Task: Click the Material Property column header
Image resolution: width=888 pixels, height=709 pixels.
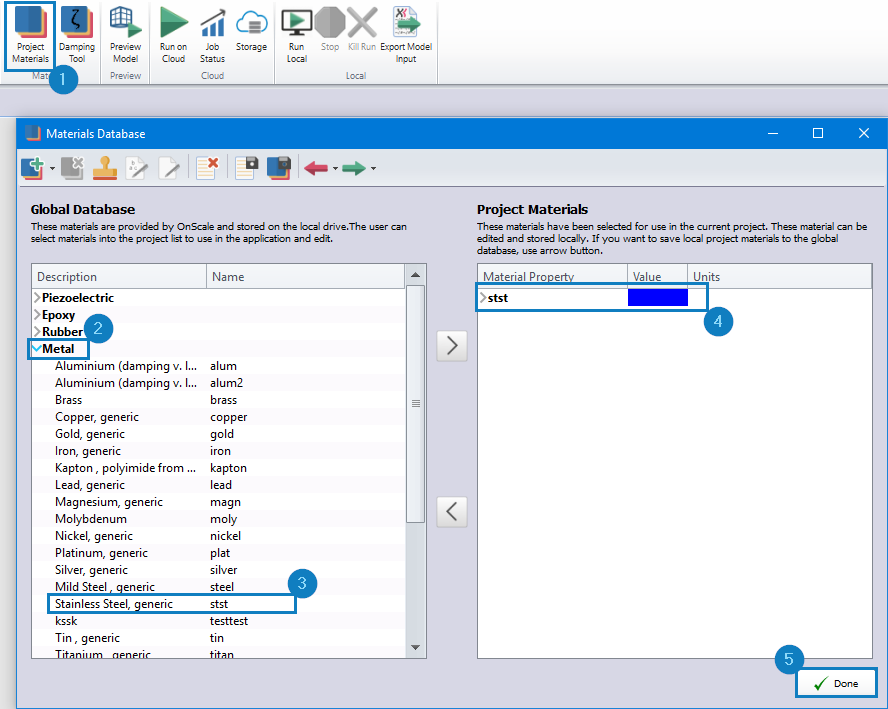Action: coord(552,276)
